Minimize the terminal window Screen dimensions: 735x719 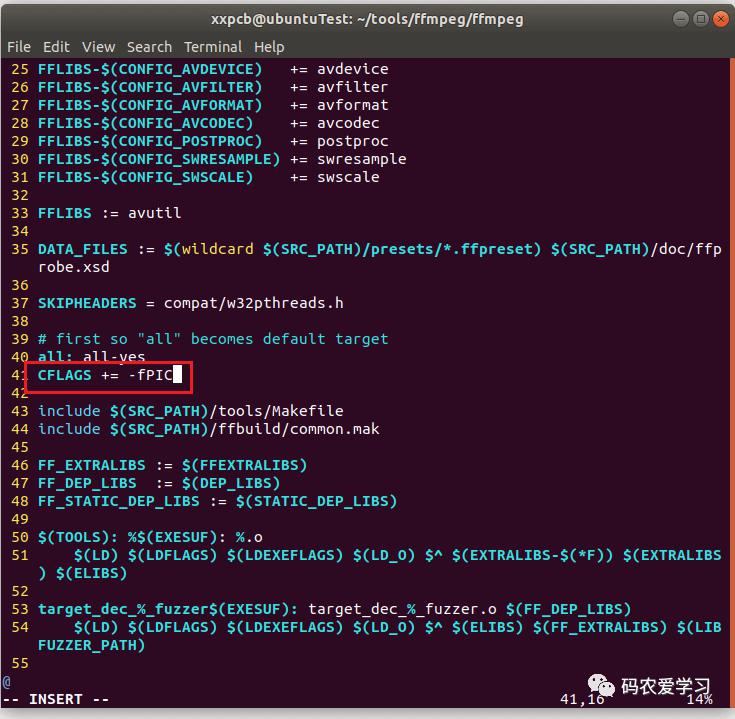[681, 19]
